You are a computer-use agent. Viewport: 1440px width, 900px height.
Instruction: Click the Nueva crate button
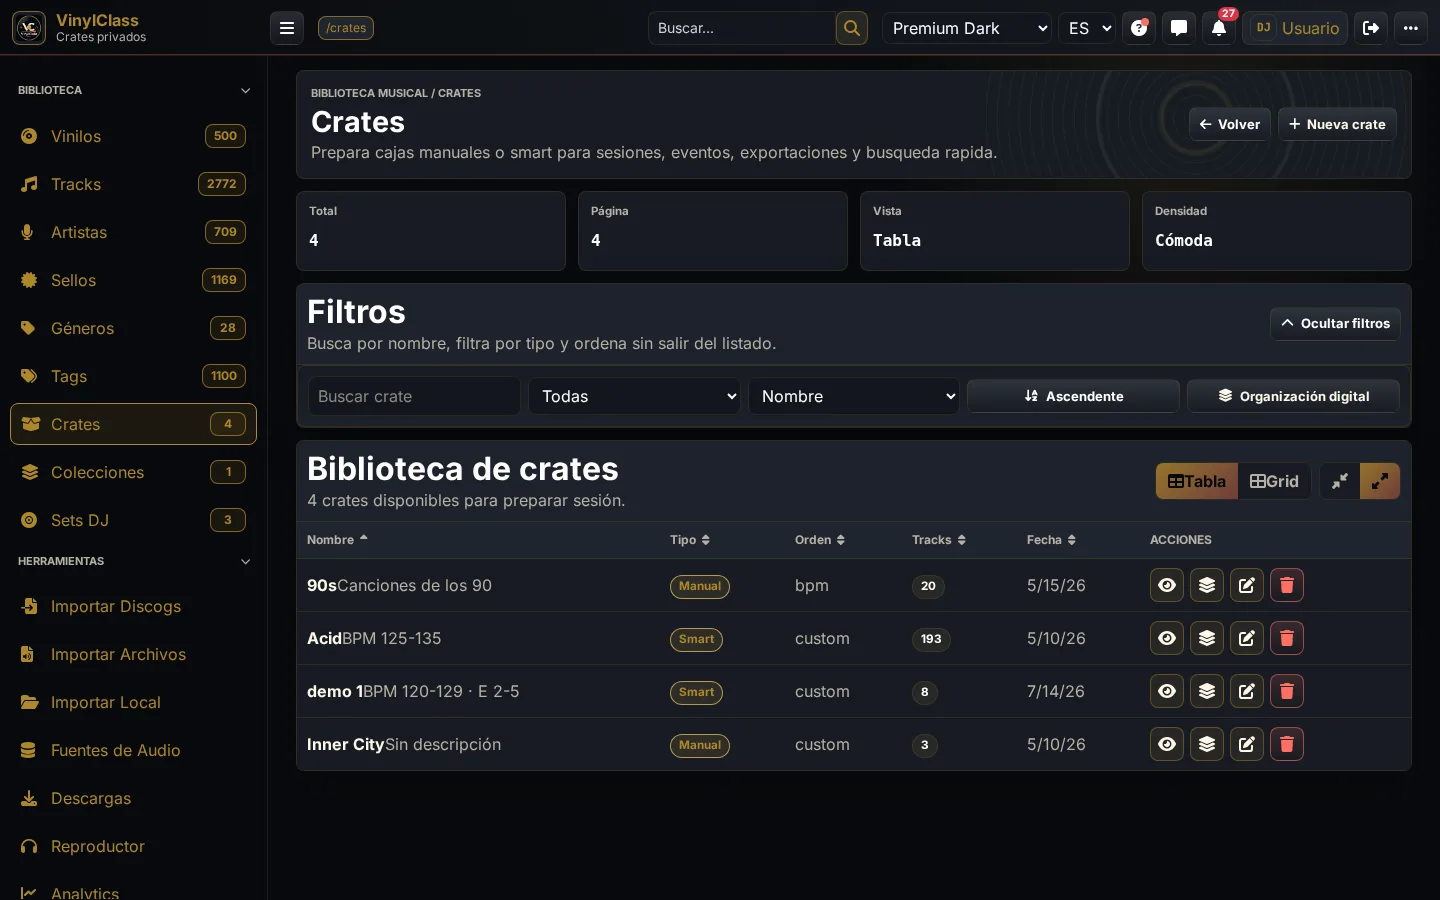[1337, 124]
